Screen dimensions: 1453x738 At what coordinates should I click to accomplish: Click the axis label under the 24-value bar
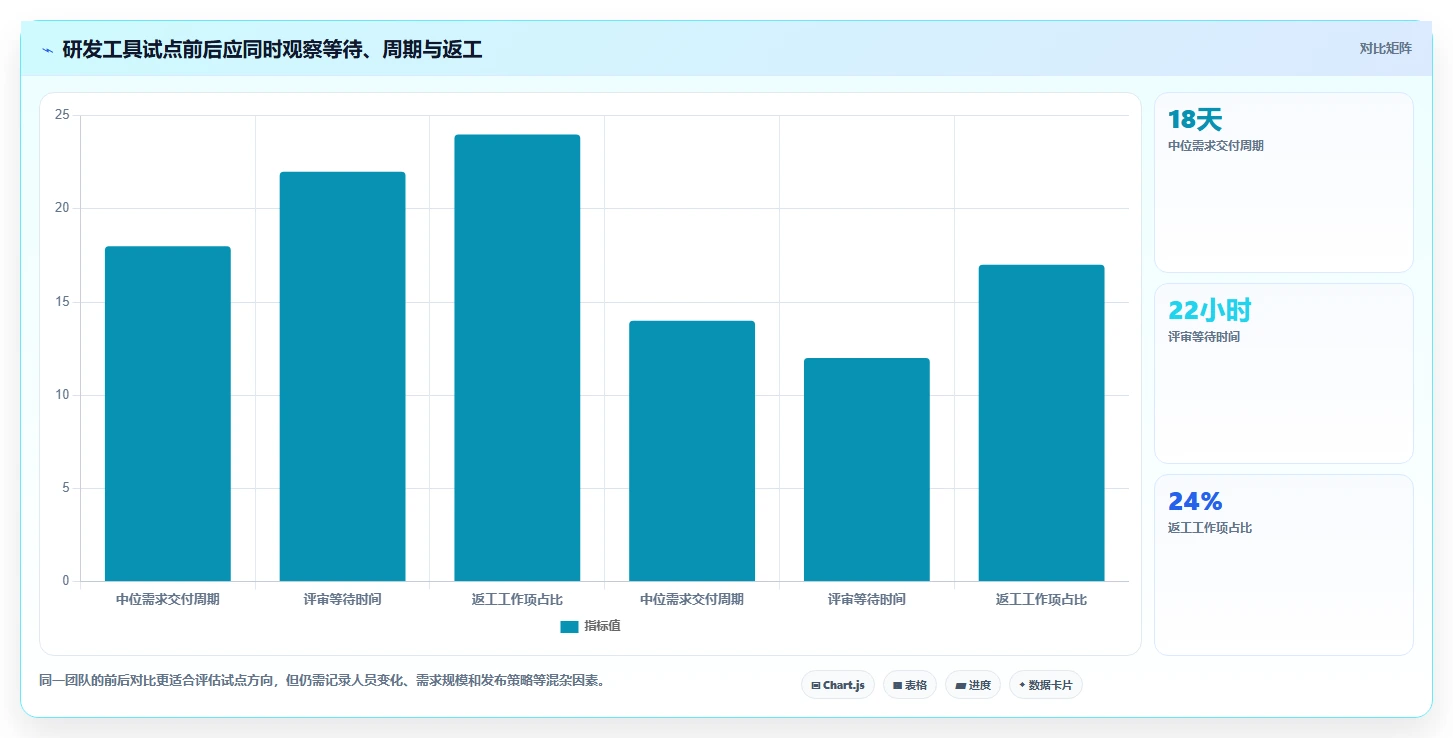517,600
